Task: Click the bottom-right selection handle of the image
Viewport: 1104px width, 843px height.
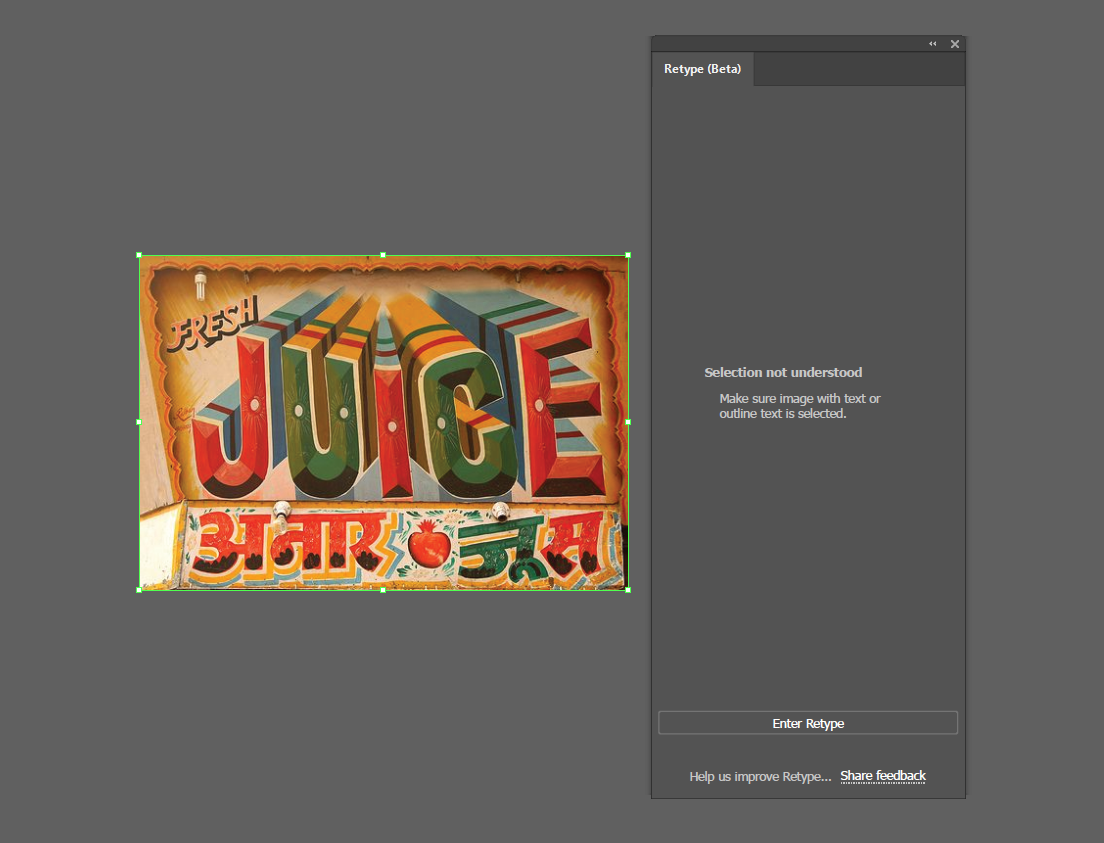Action: tap(628, 590)
